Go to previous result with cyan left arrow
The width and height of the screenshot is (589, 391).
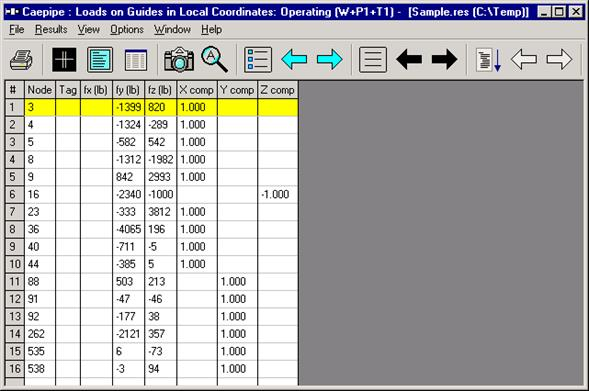294,59
